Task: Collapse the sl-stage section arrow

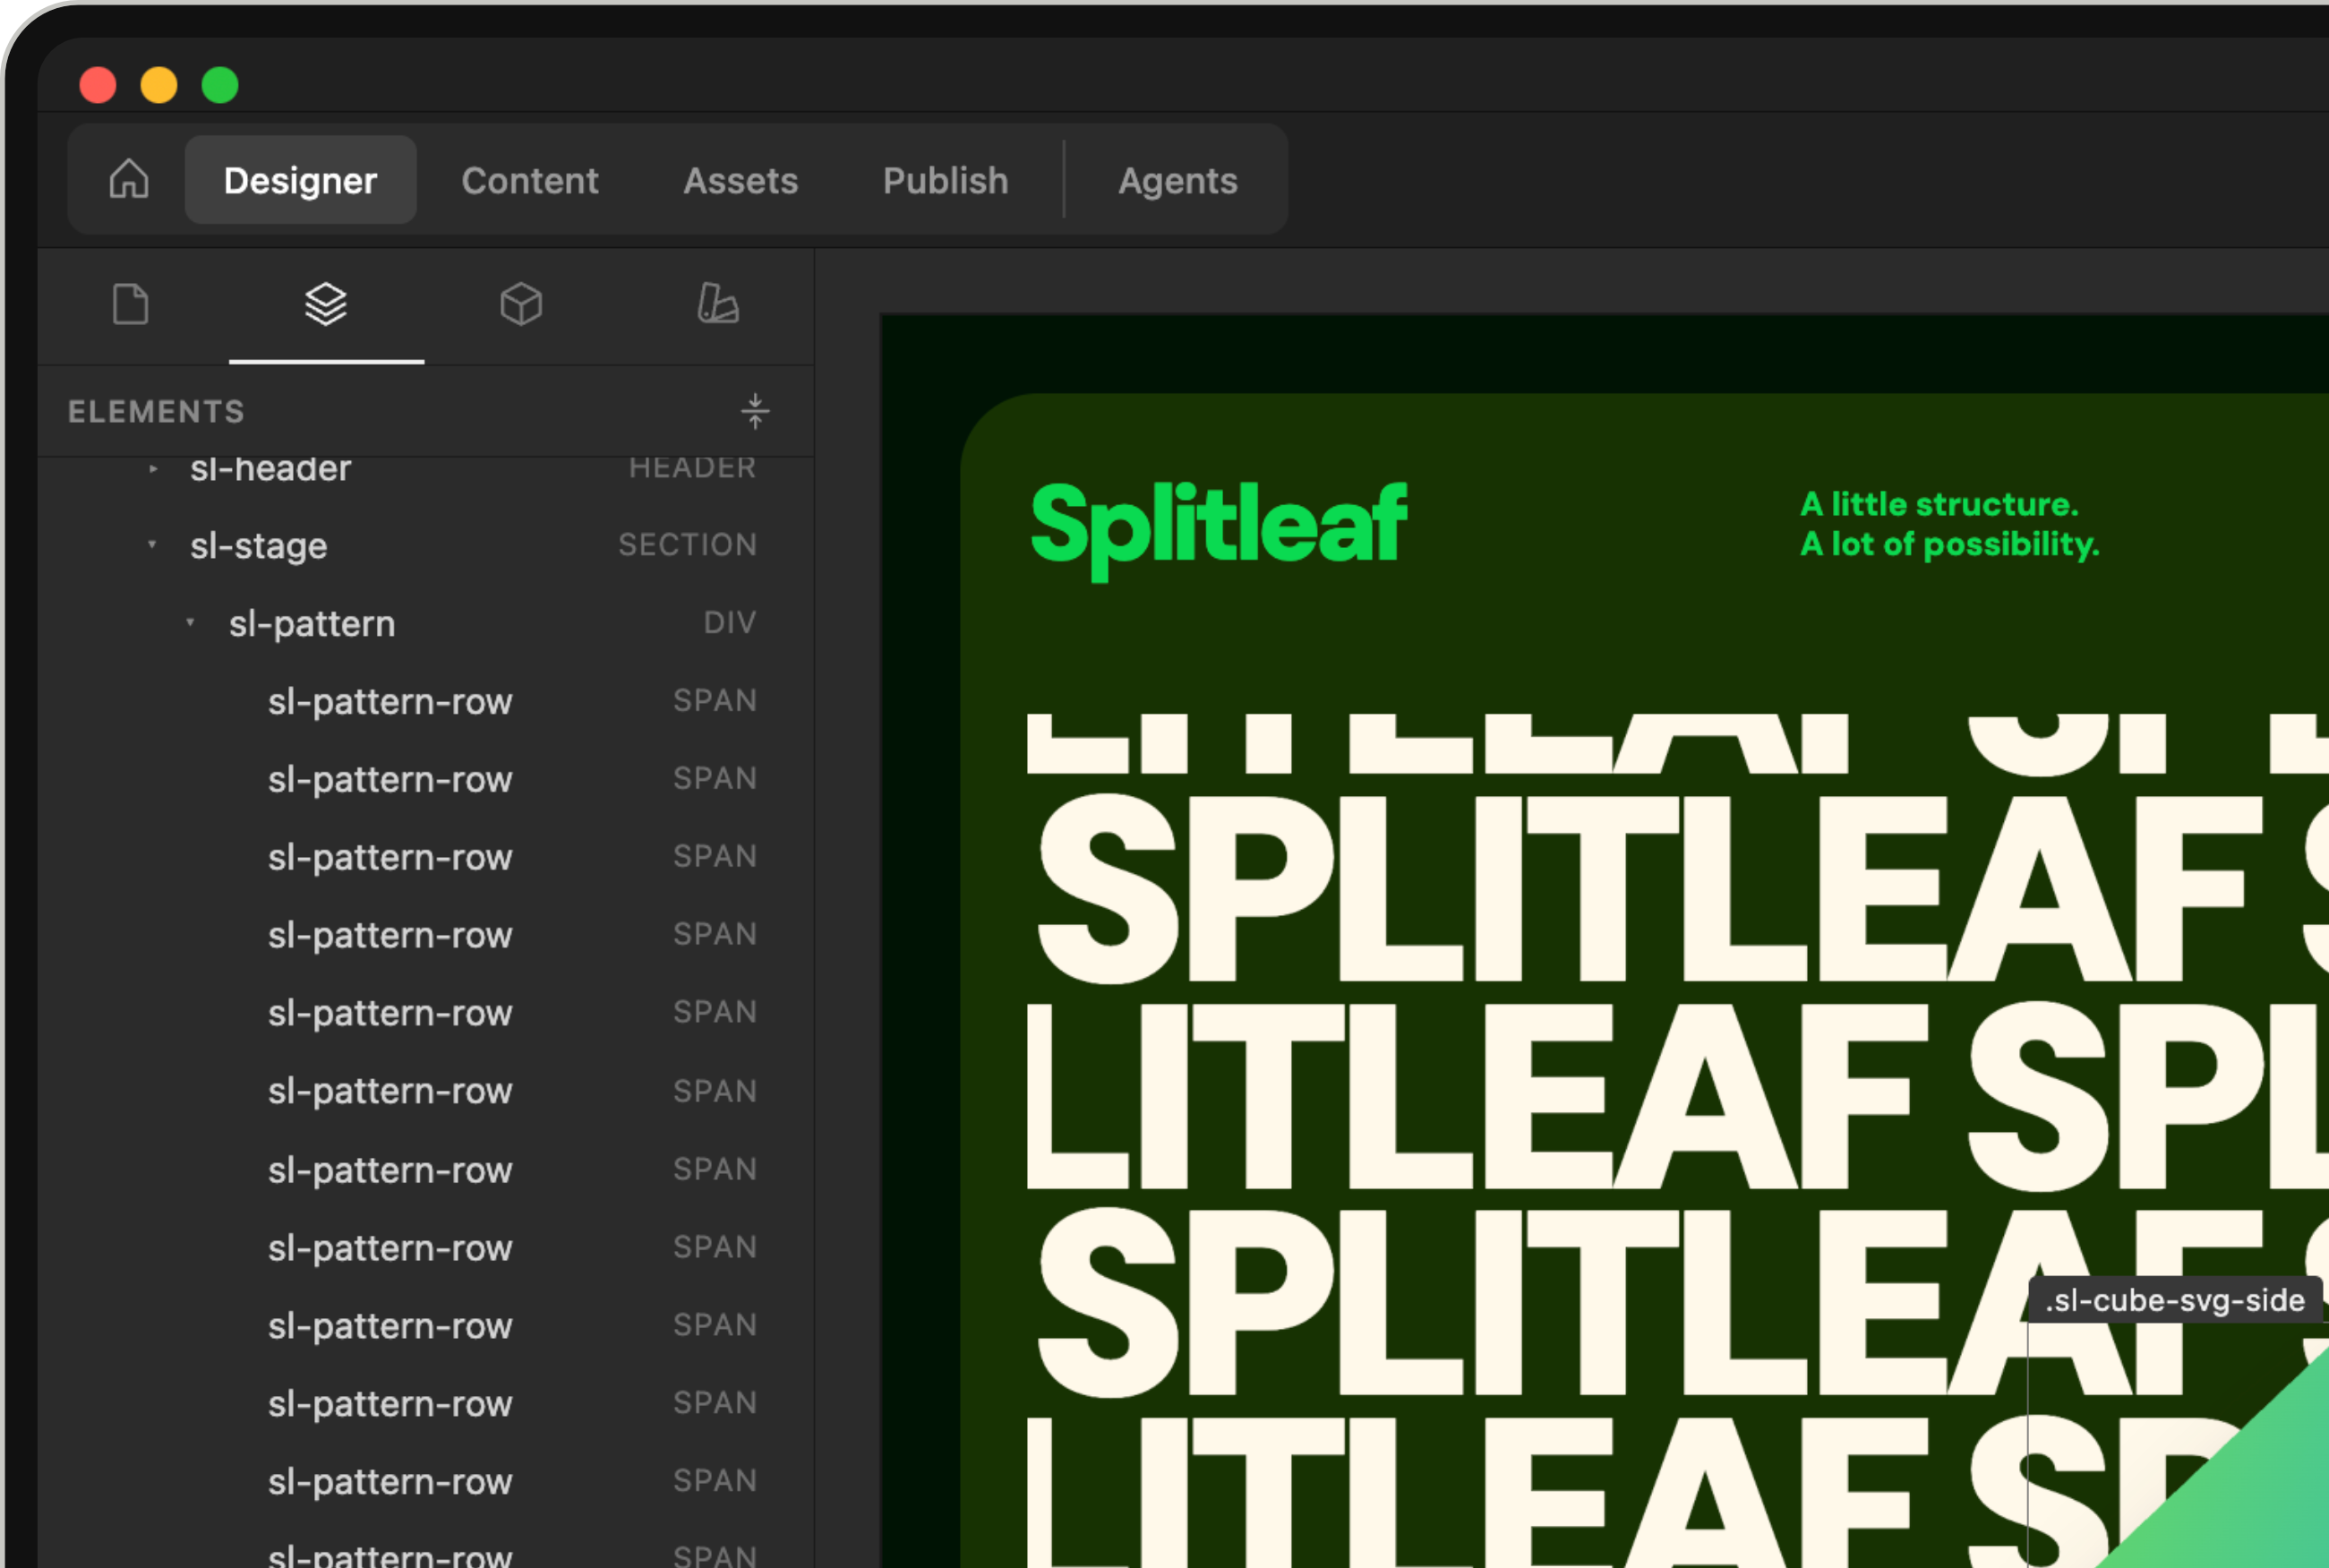Action: 152,545
